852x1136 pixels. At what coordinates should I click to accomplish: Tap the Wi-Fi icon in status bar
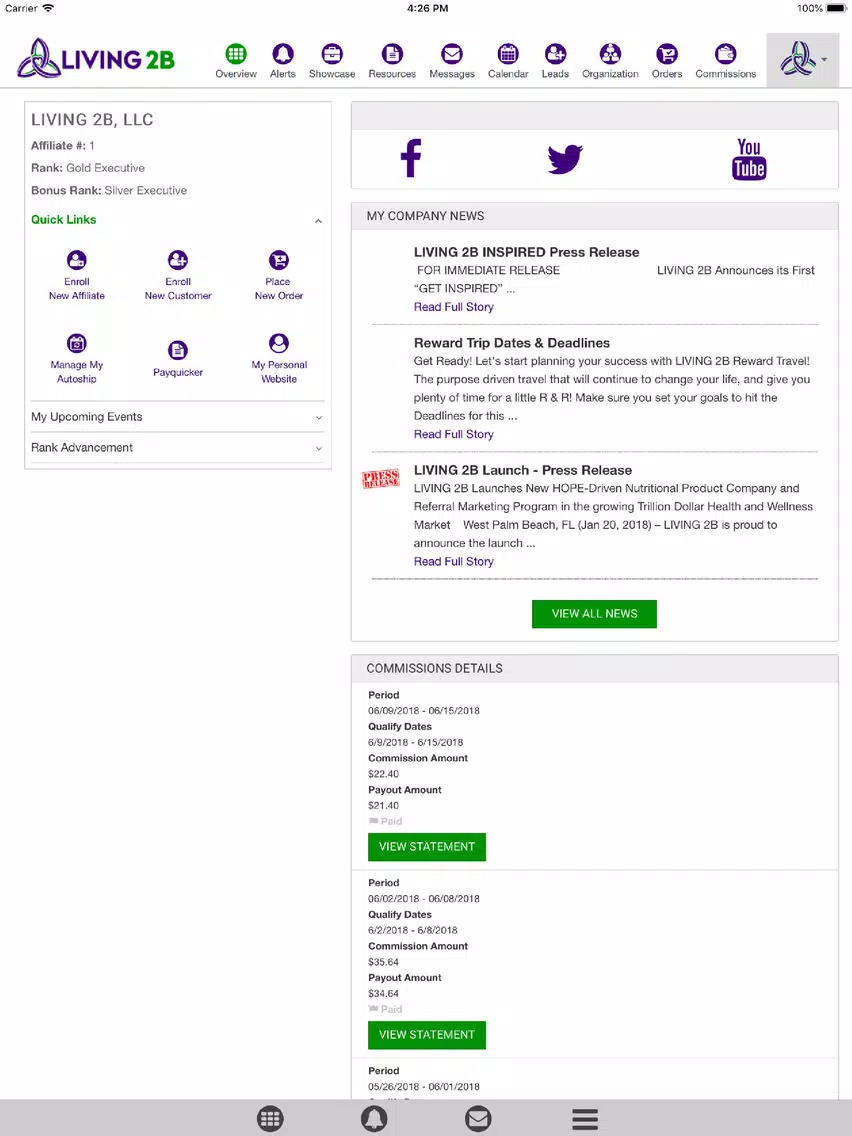pyautogui.click(x=48, y=8)
